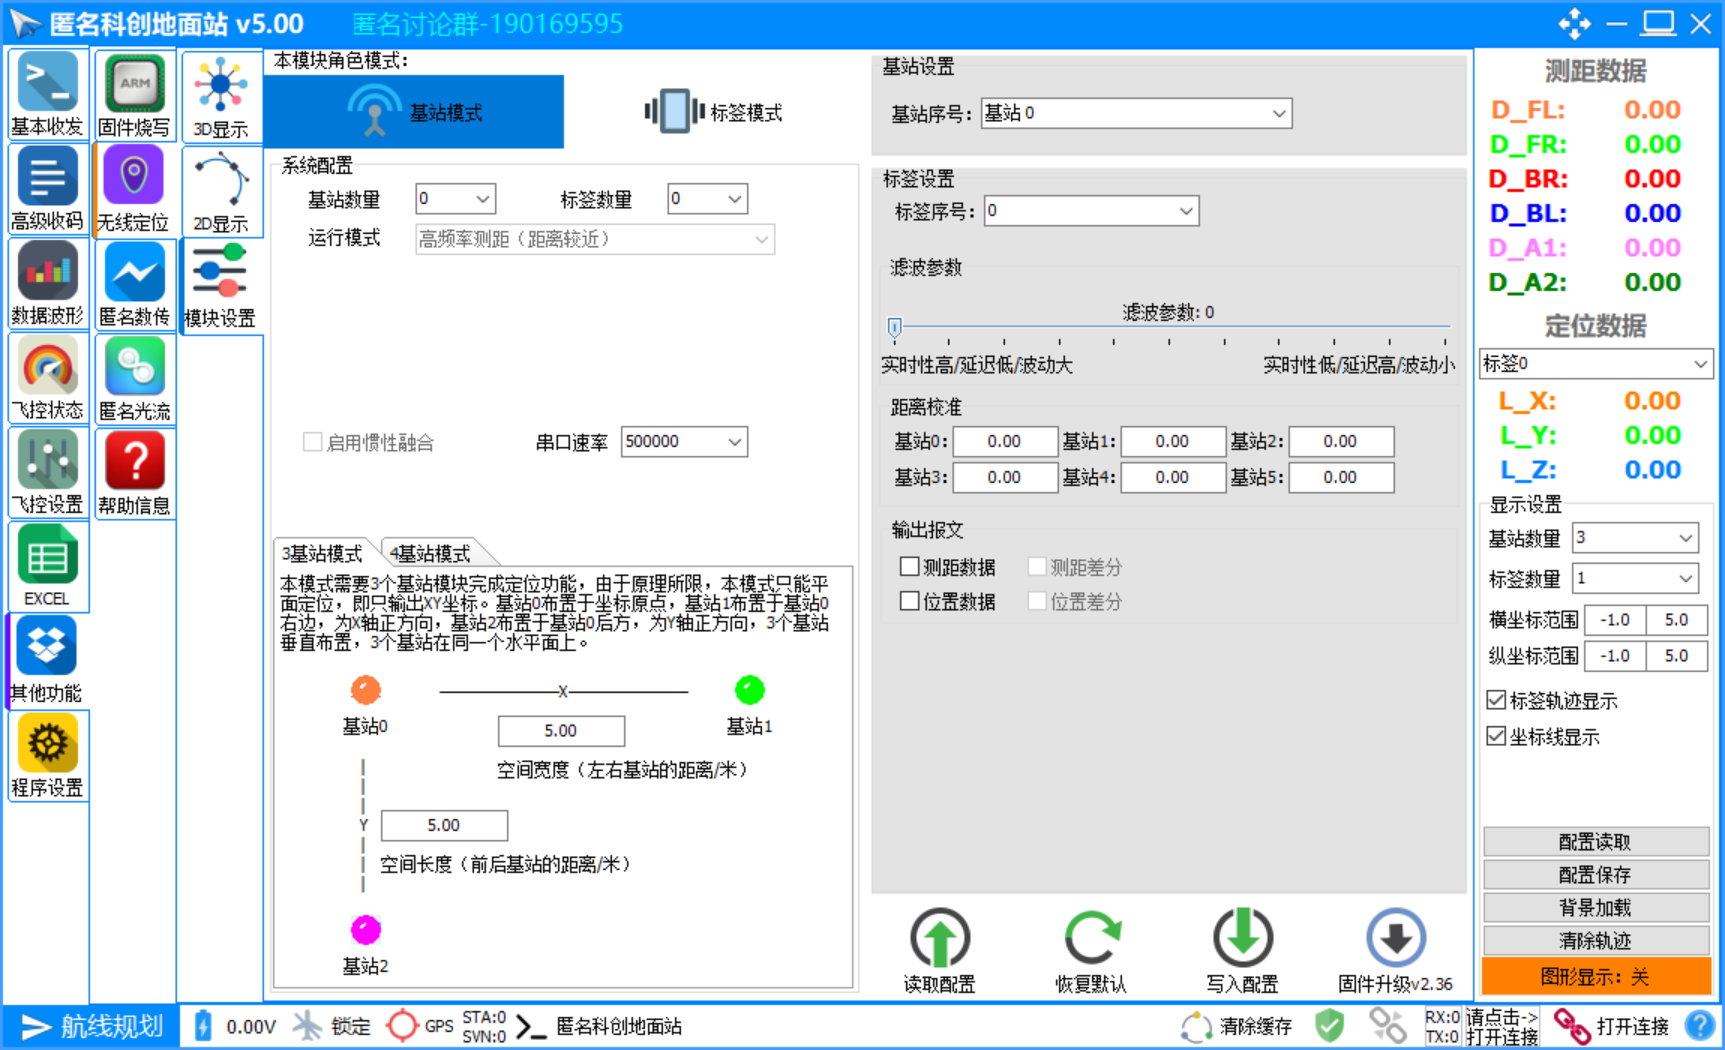
Task: Click the 滤波参数 slider handle
Action: 895,326
